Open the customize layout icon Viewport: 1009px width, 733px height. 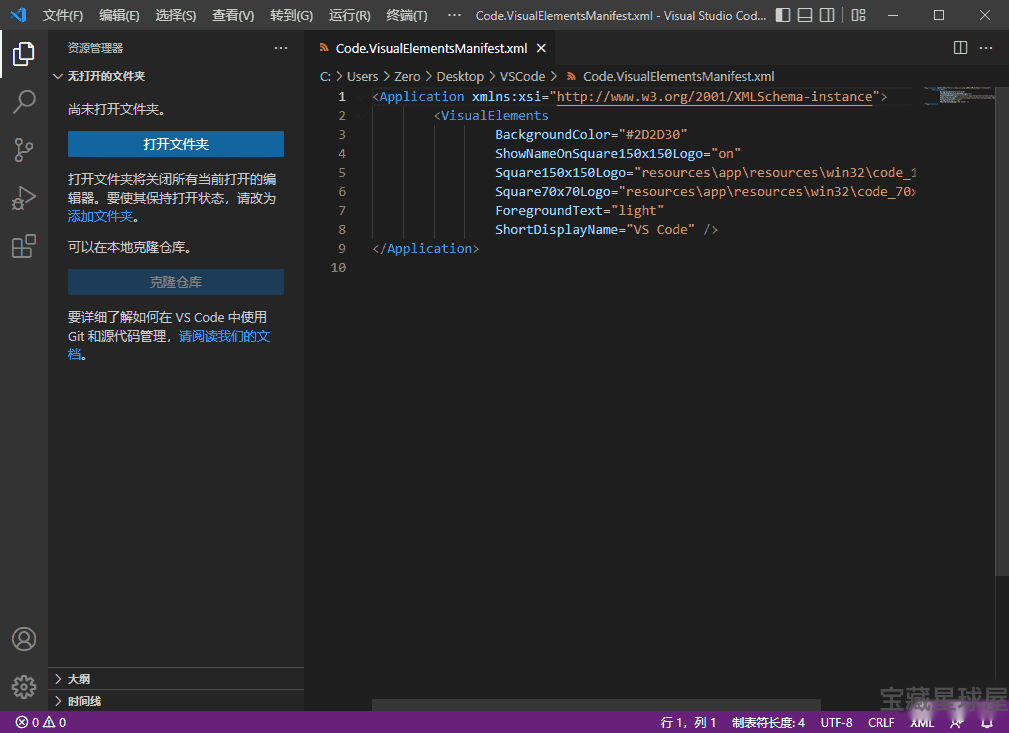(858, 15)
